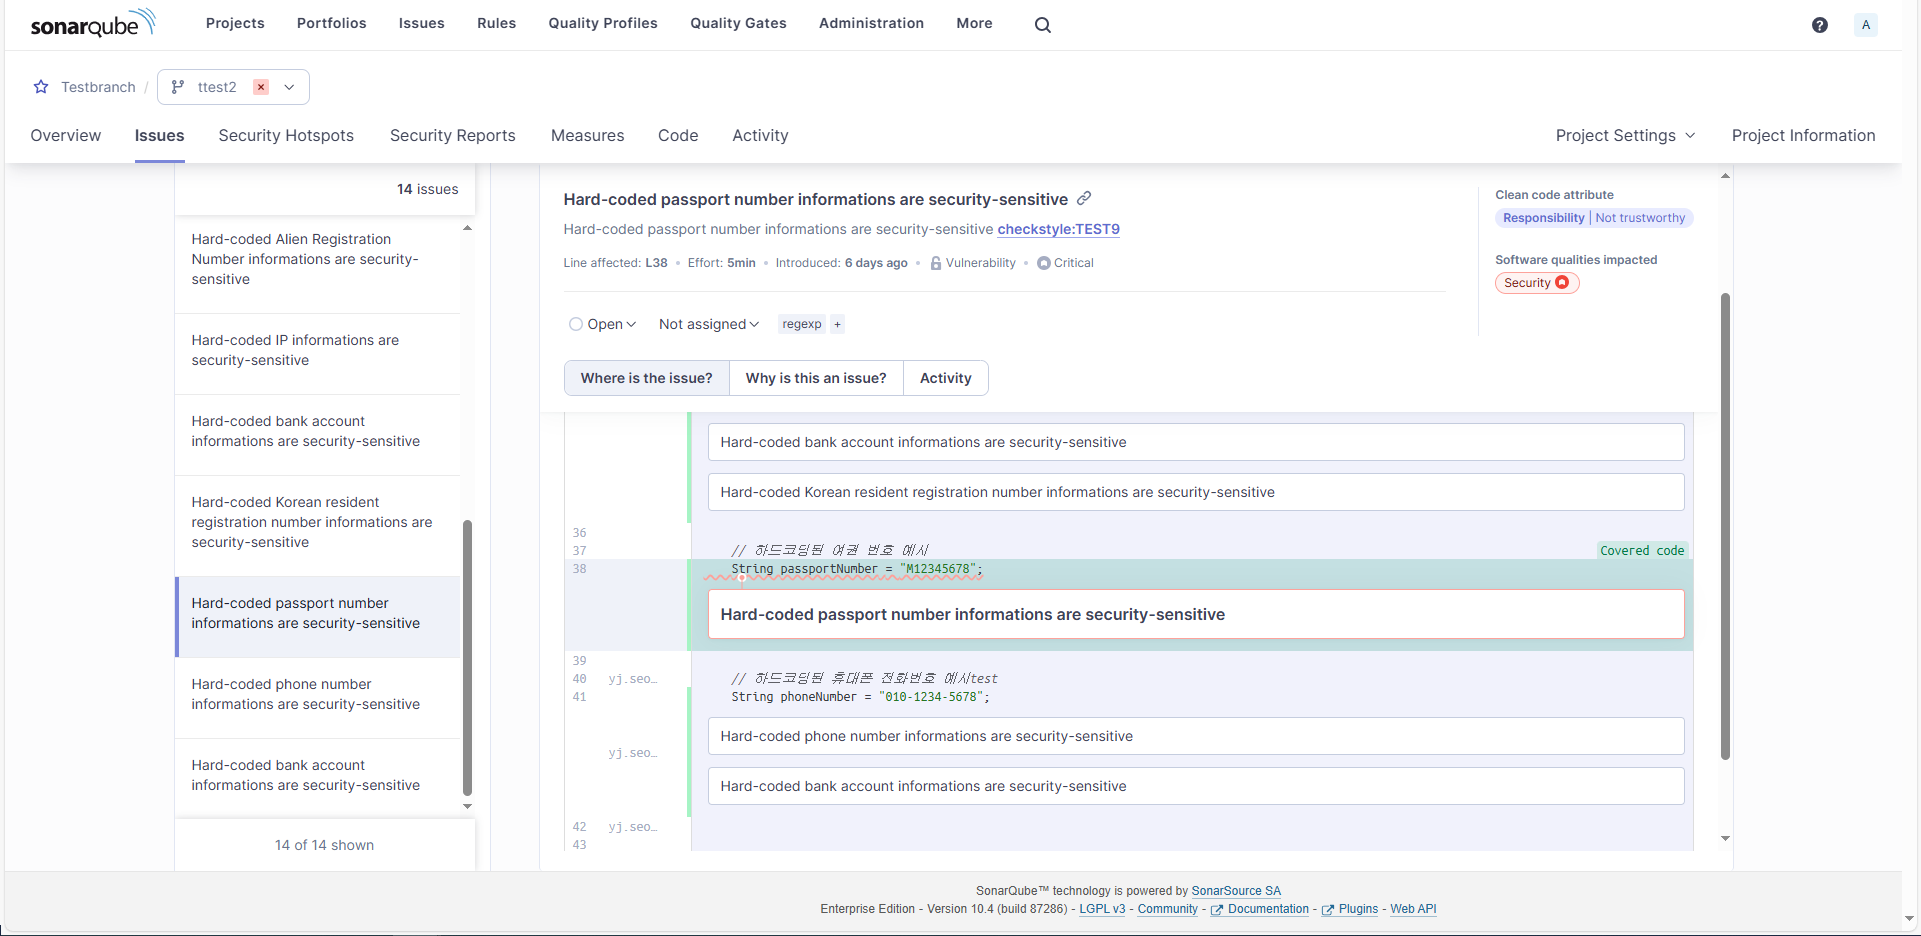Click the Security software quality pill
Image resolution: width=1921 pixels, height=936 pixels.
coord(1537,283)
